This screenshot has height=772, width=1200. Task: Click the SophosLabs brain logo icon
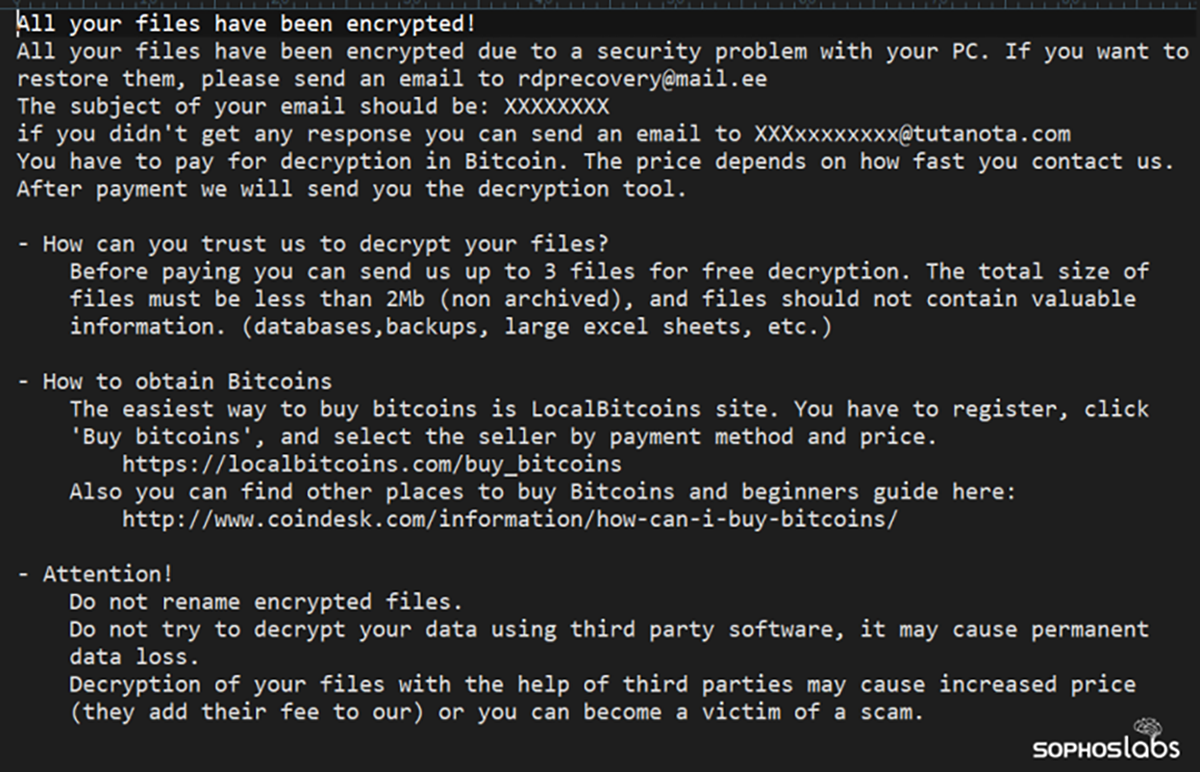[x=1147, y=727]
